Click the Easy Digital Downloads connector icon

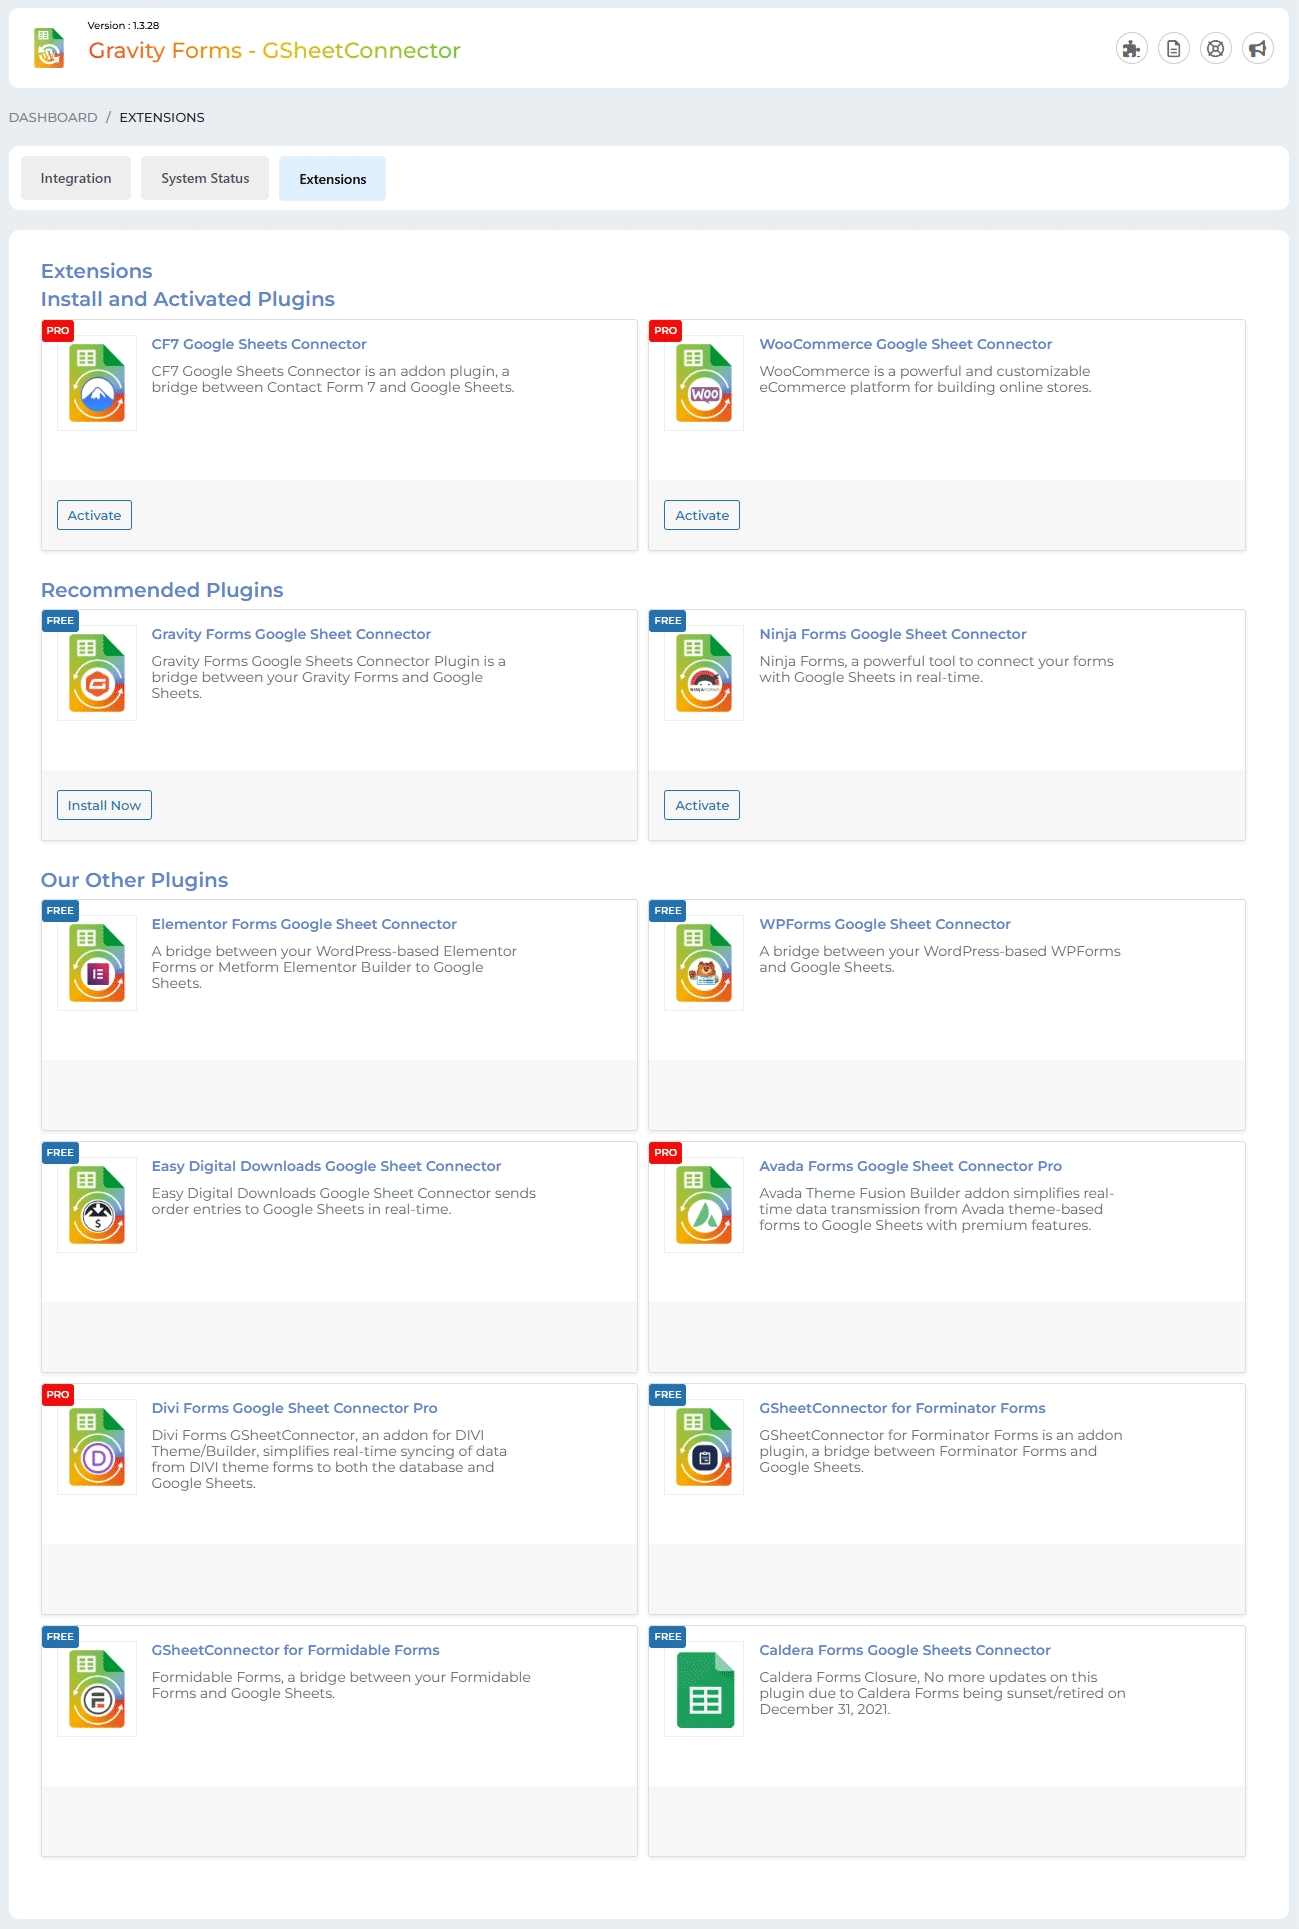(97, 1205)
